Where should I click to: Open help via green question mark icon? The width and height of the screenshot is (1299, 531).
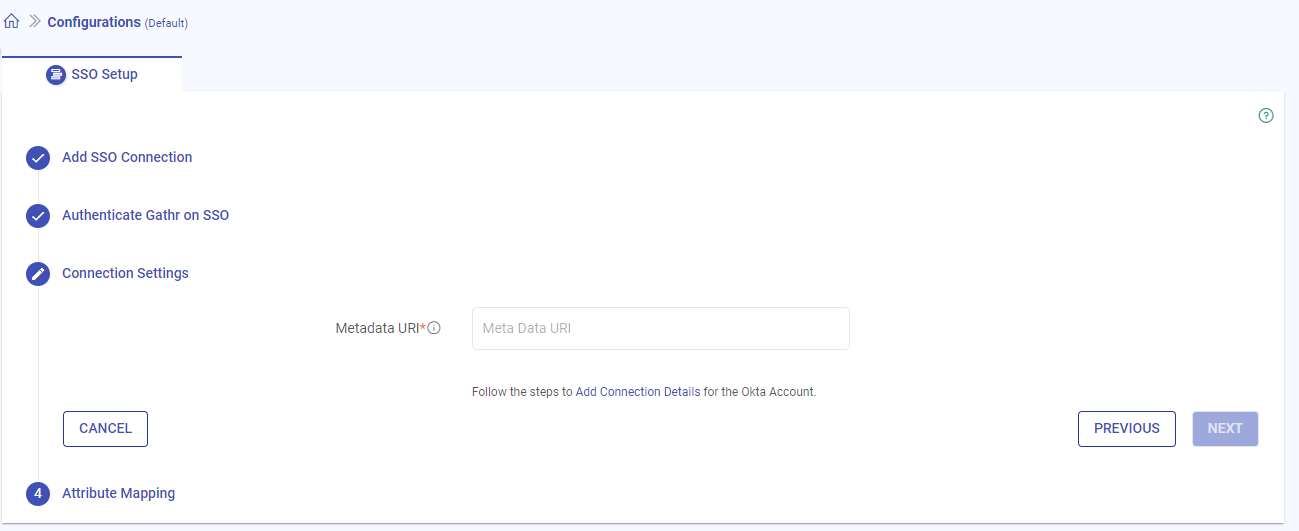tap(1266, 116)
